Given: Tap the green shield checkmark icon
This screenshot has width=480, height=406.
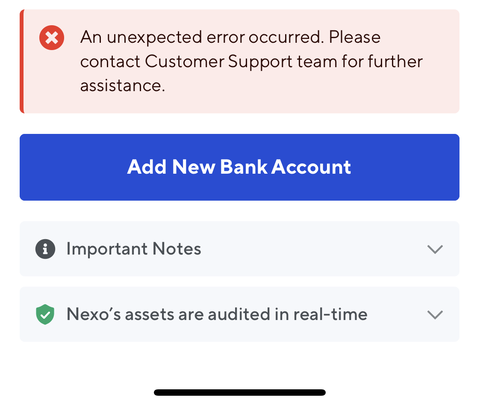Looking at the screenshot, I should (45, 314).
